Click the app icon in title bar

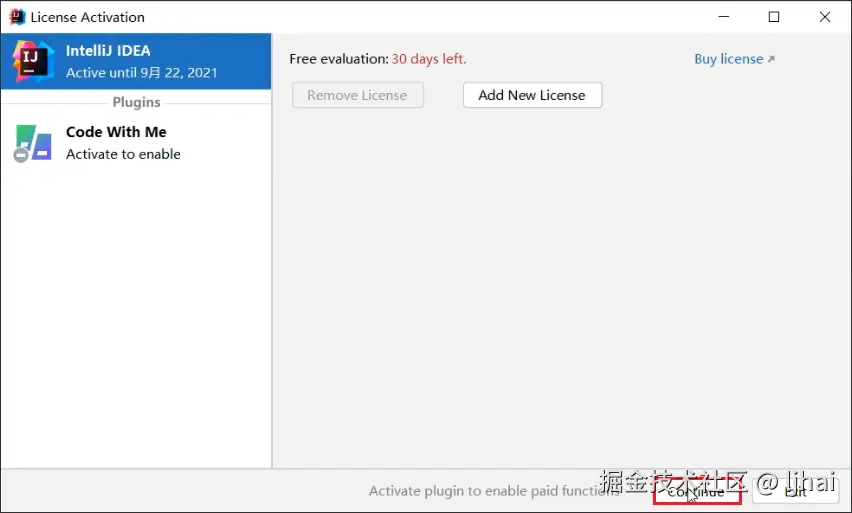point(17,17)
